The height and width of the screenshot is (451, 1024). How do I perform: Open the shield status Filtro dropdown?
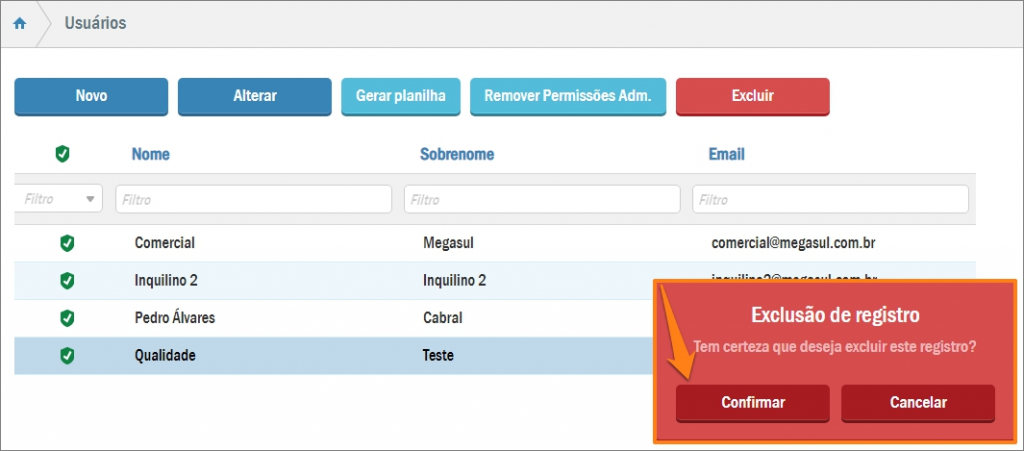60,199
